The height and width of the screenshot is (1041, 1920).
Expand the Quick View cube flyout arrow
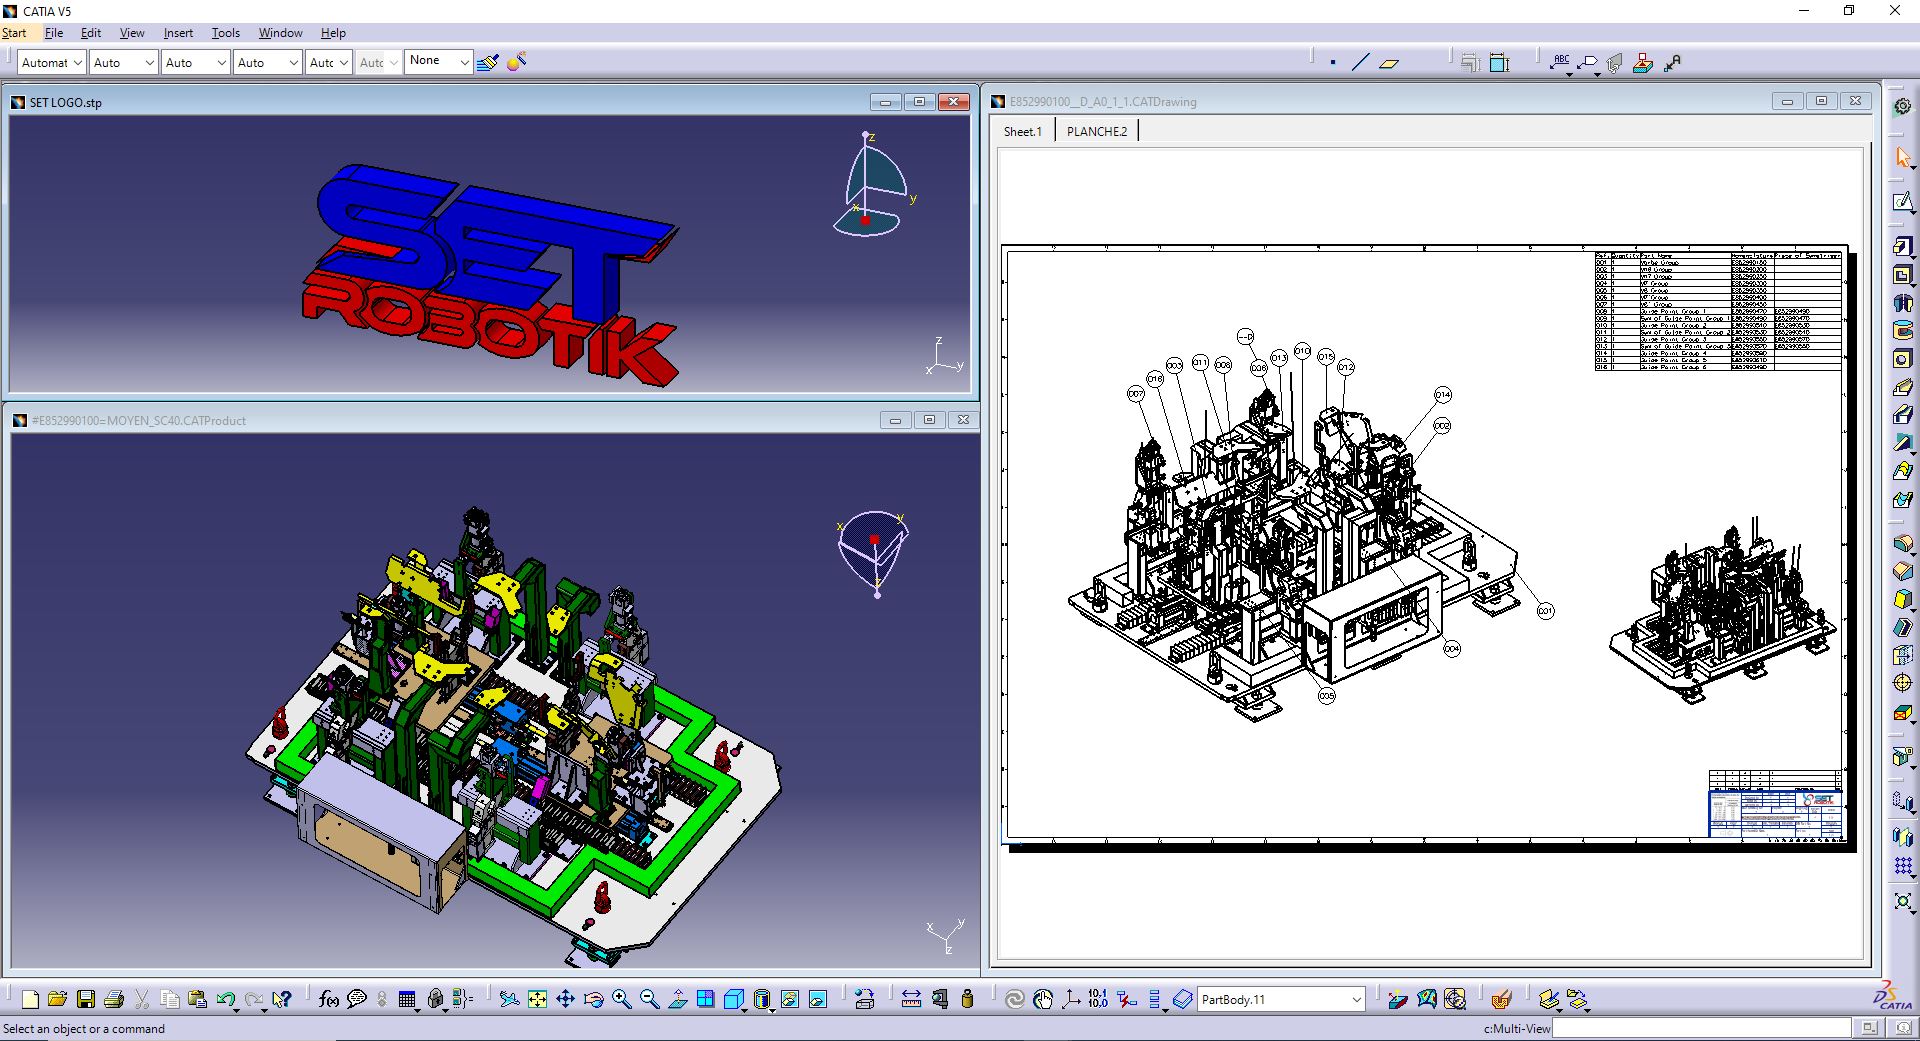745,1009
